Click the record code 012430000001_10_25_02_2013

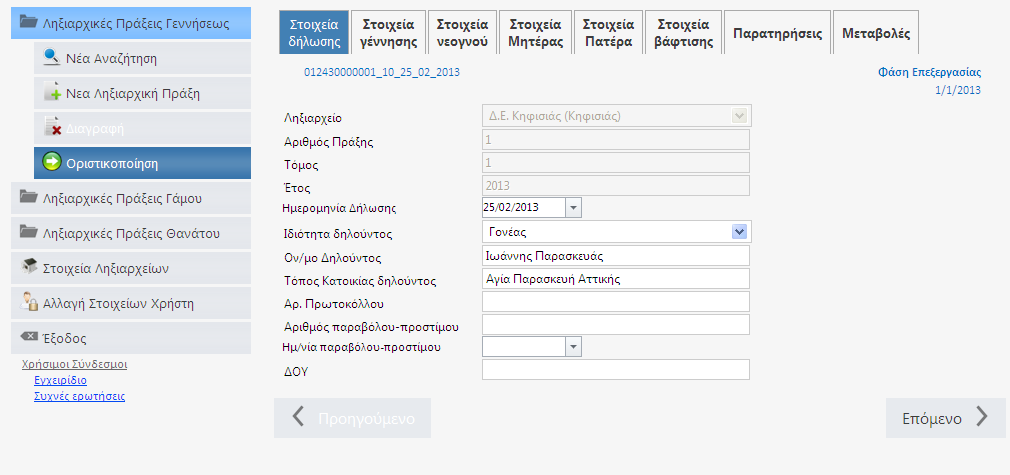click(382, 72)
